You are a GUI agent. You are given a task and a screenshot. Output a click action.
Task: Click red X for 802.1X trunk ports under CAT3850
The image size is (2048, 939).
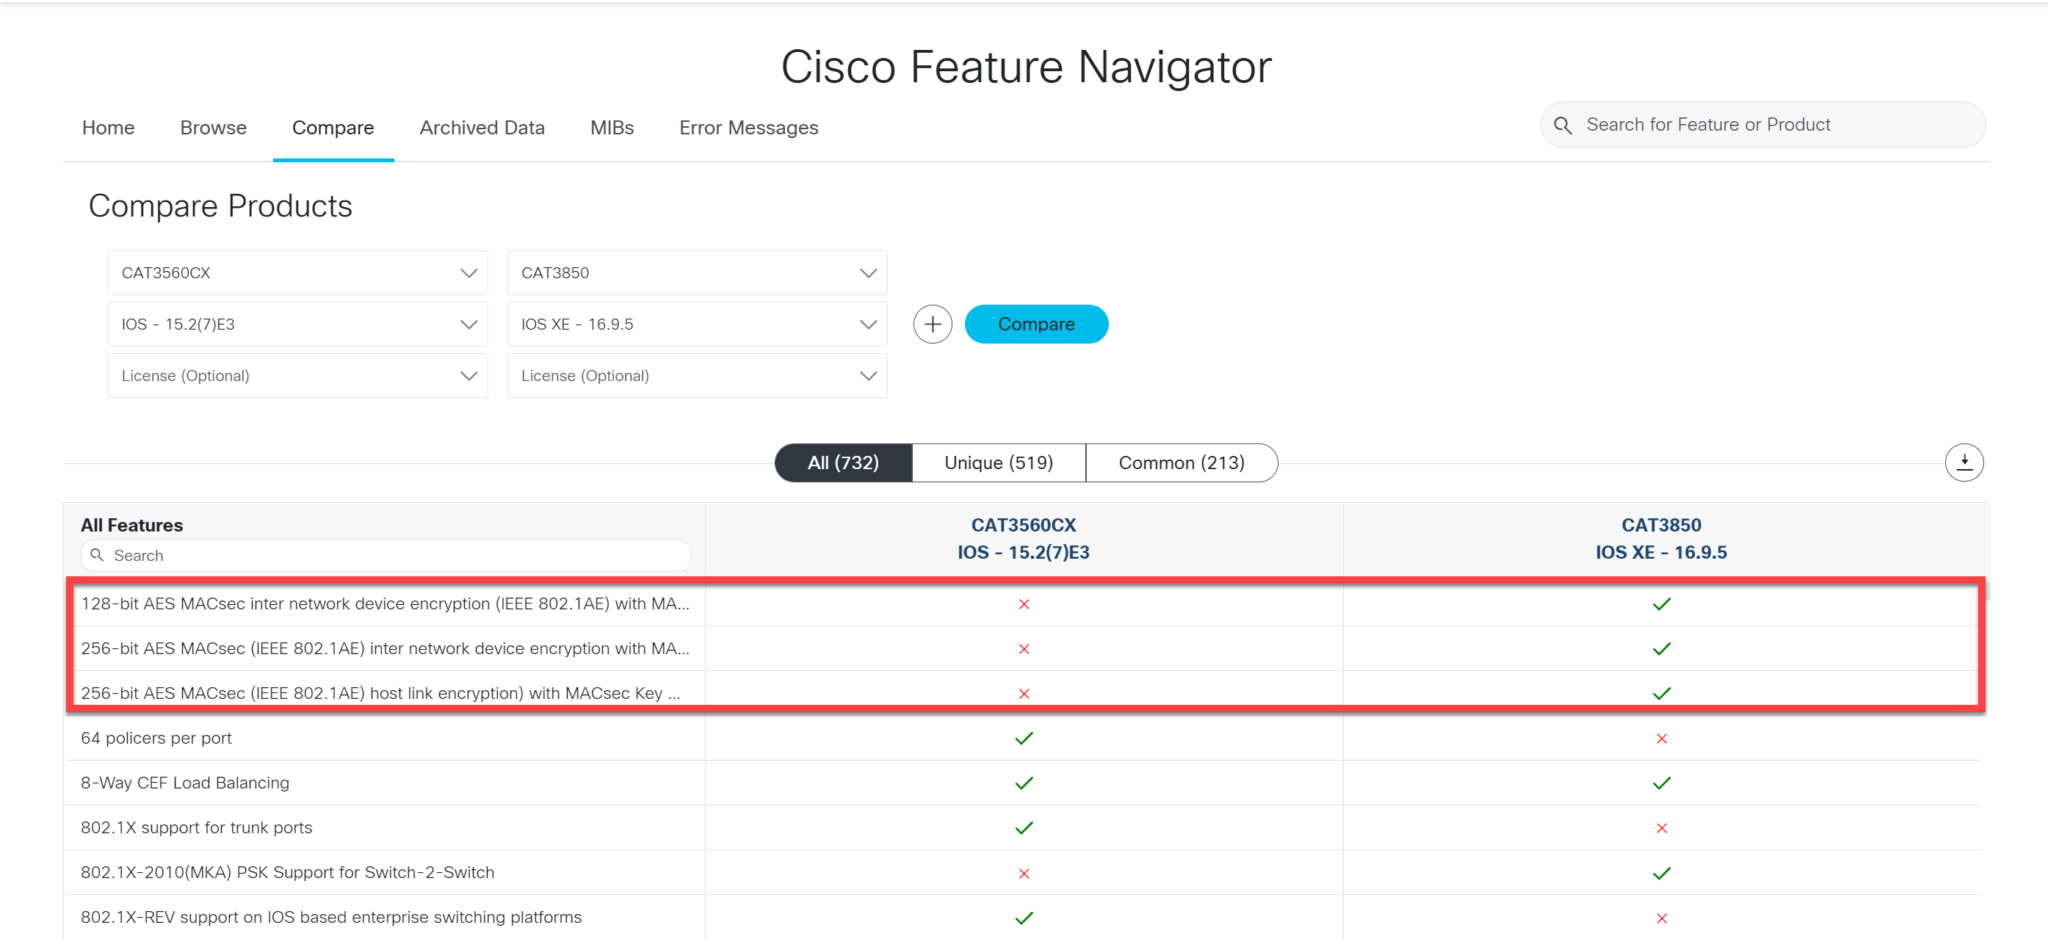pyautogui.click(x=1661, y=828)
